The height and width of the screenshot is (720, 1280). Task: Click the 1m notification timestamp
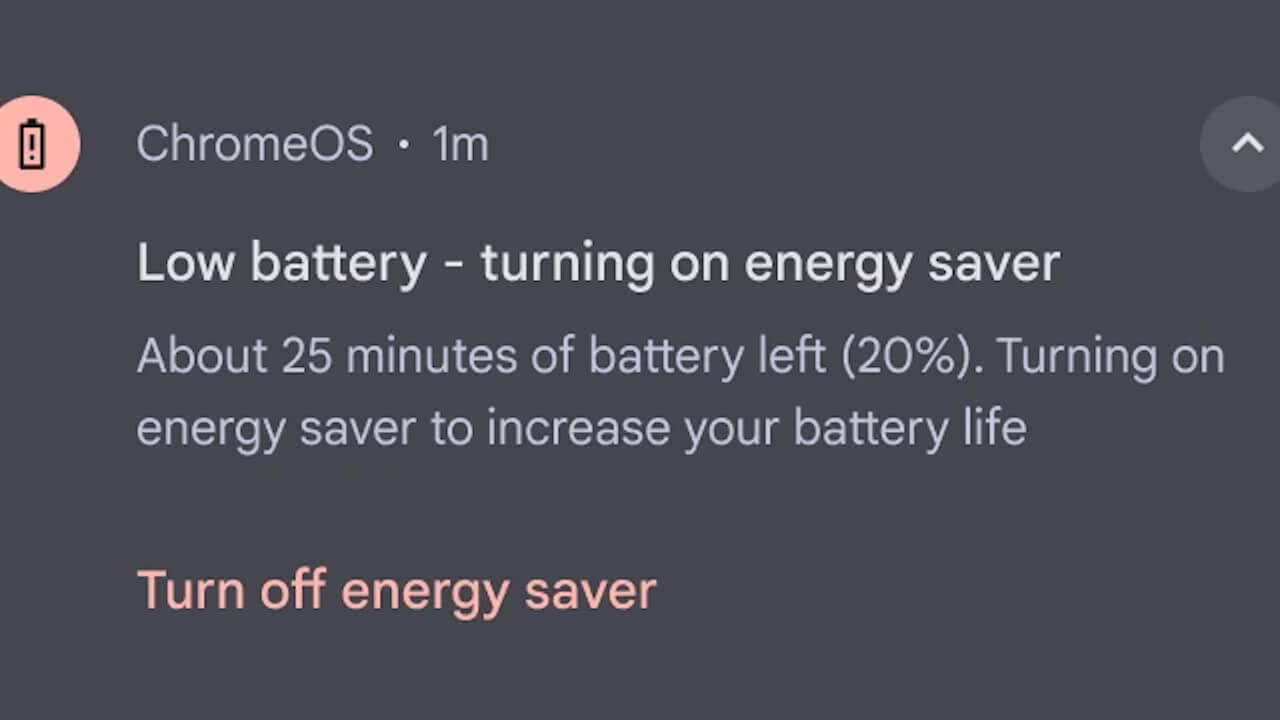[460, 145]
